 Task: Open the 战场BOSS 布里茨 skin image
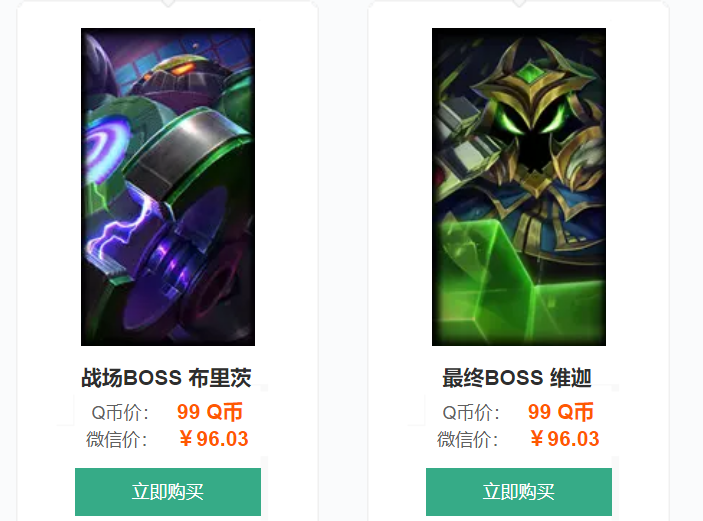(168, 187)
